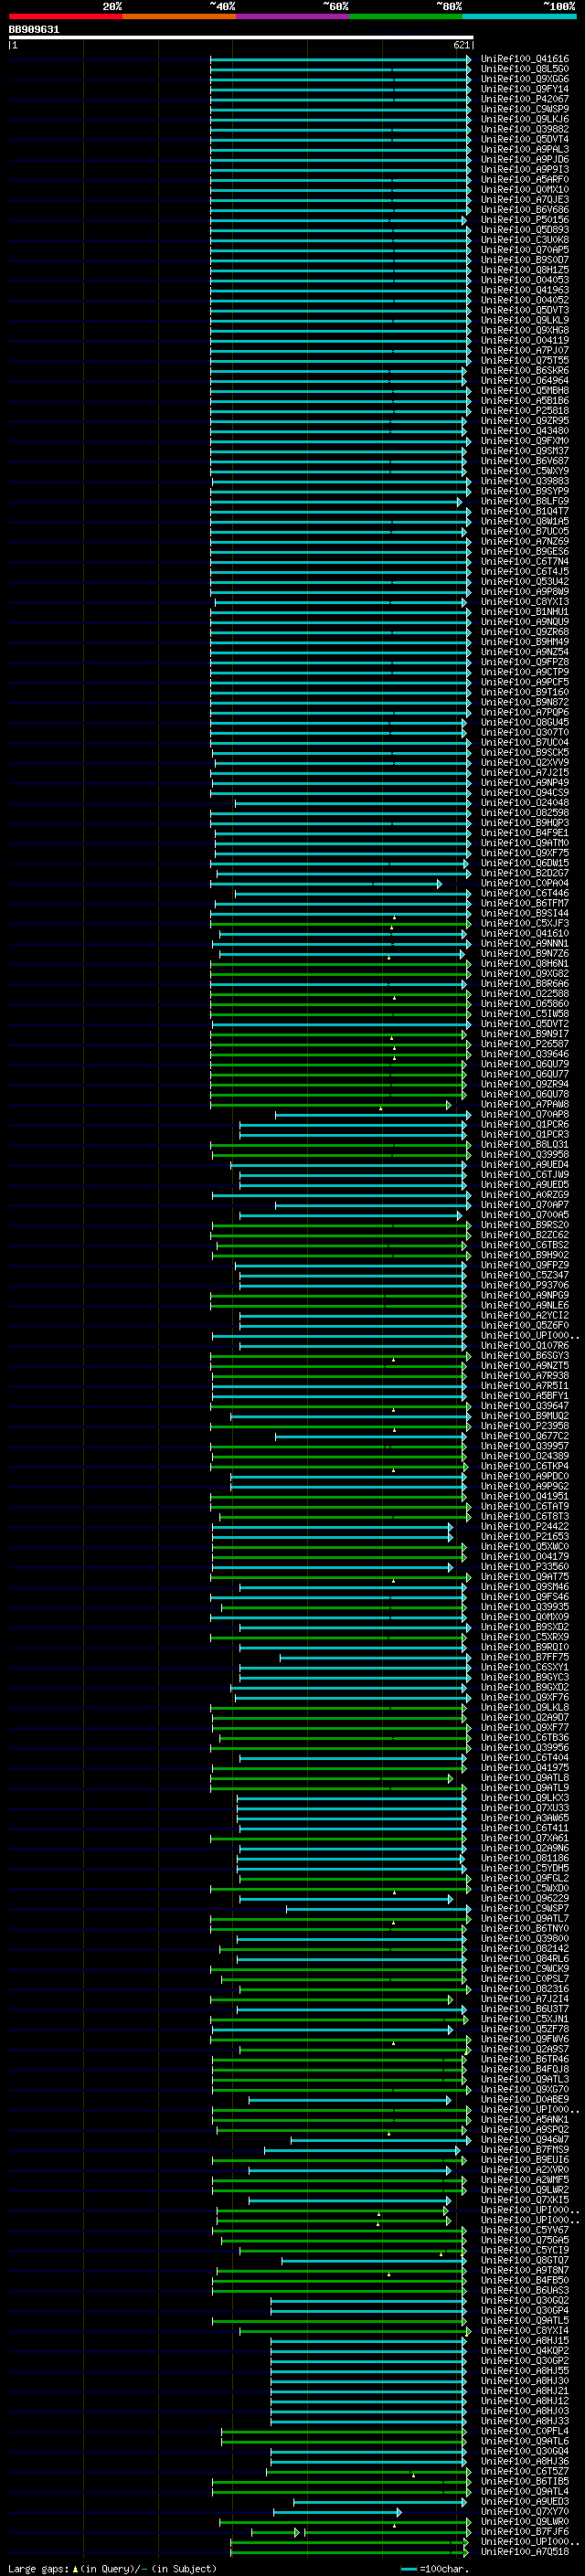Select the UniRef100_Q39882 label
585x2576 pixels.
(x=525, y=129)
